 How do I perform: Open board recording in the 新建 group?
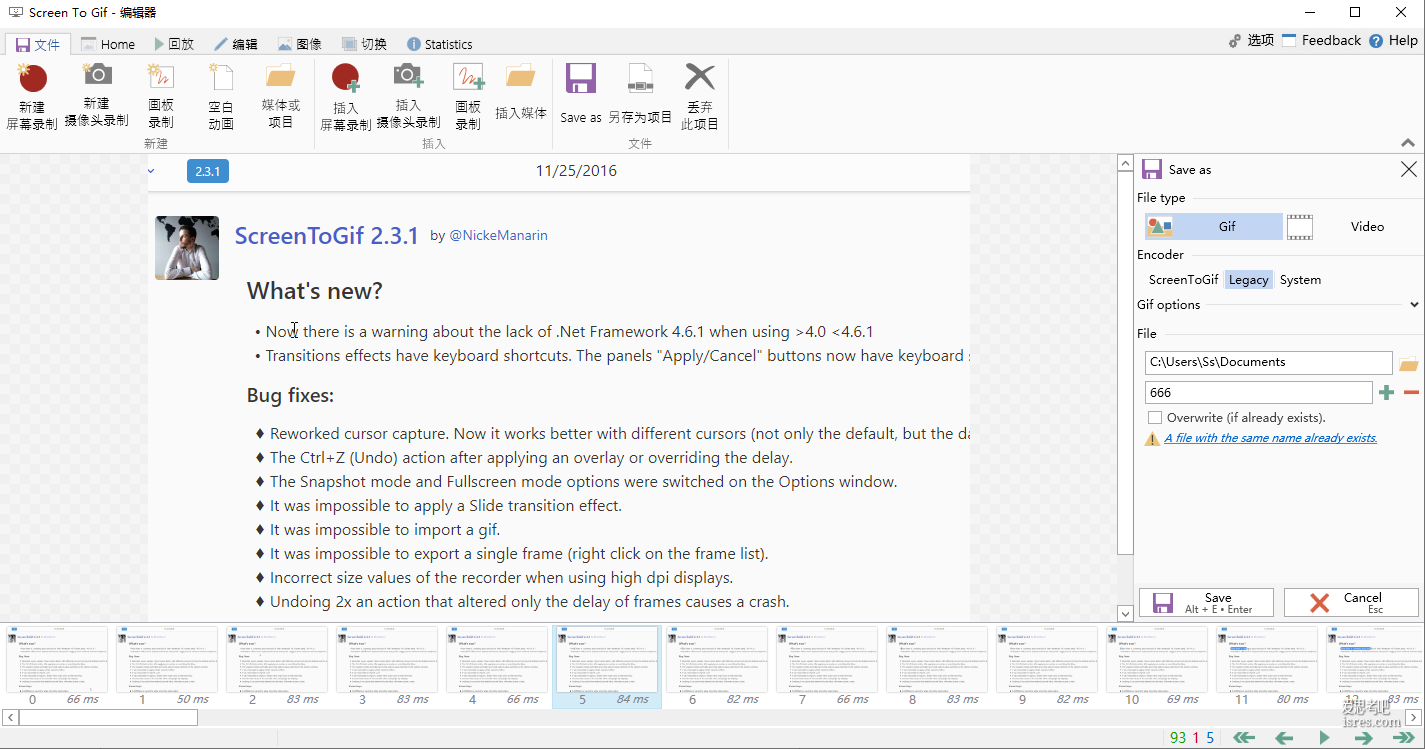tap(161, 97)
